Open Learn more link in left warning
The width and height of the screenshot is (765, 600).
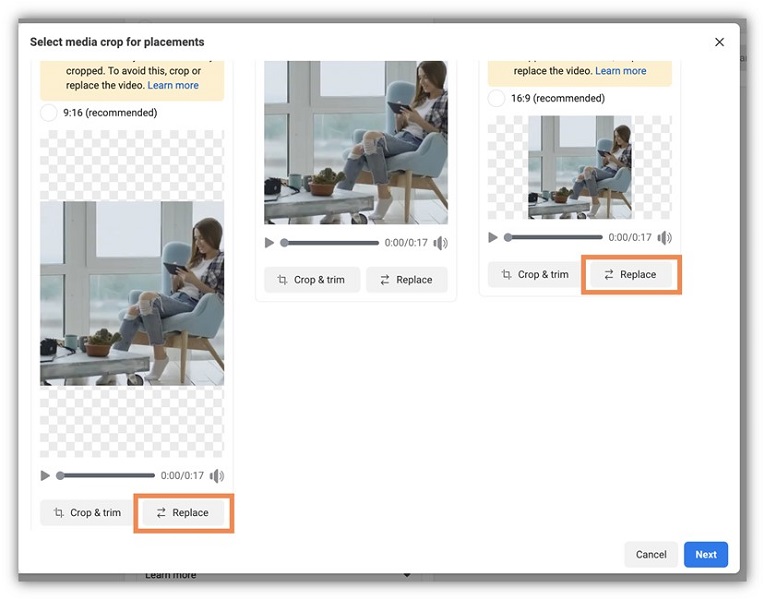(173, 86)
